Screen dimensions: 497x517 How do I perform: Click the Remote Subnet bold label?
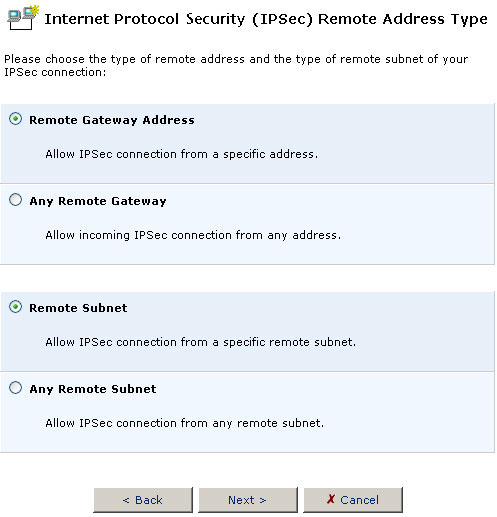click(78, 308)
